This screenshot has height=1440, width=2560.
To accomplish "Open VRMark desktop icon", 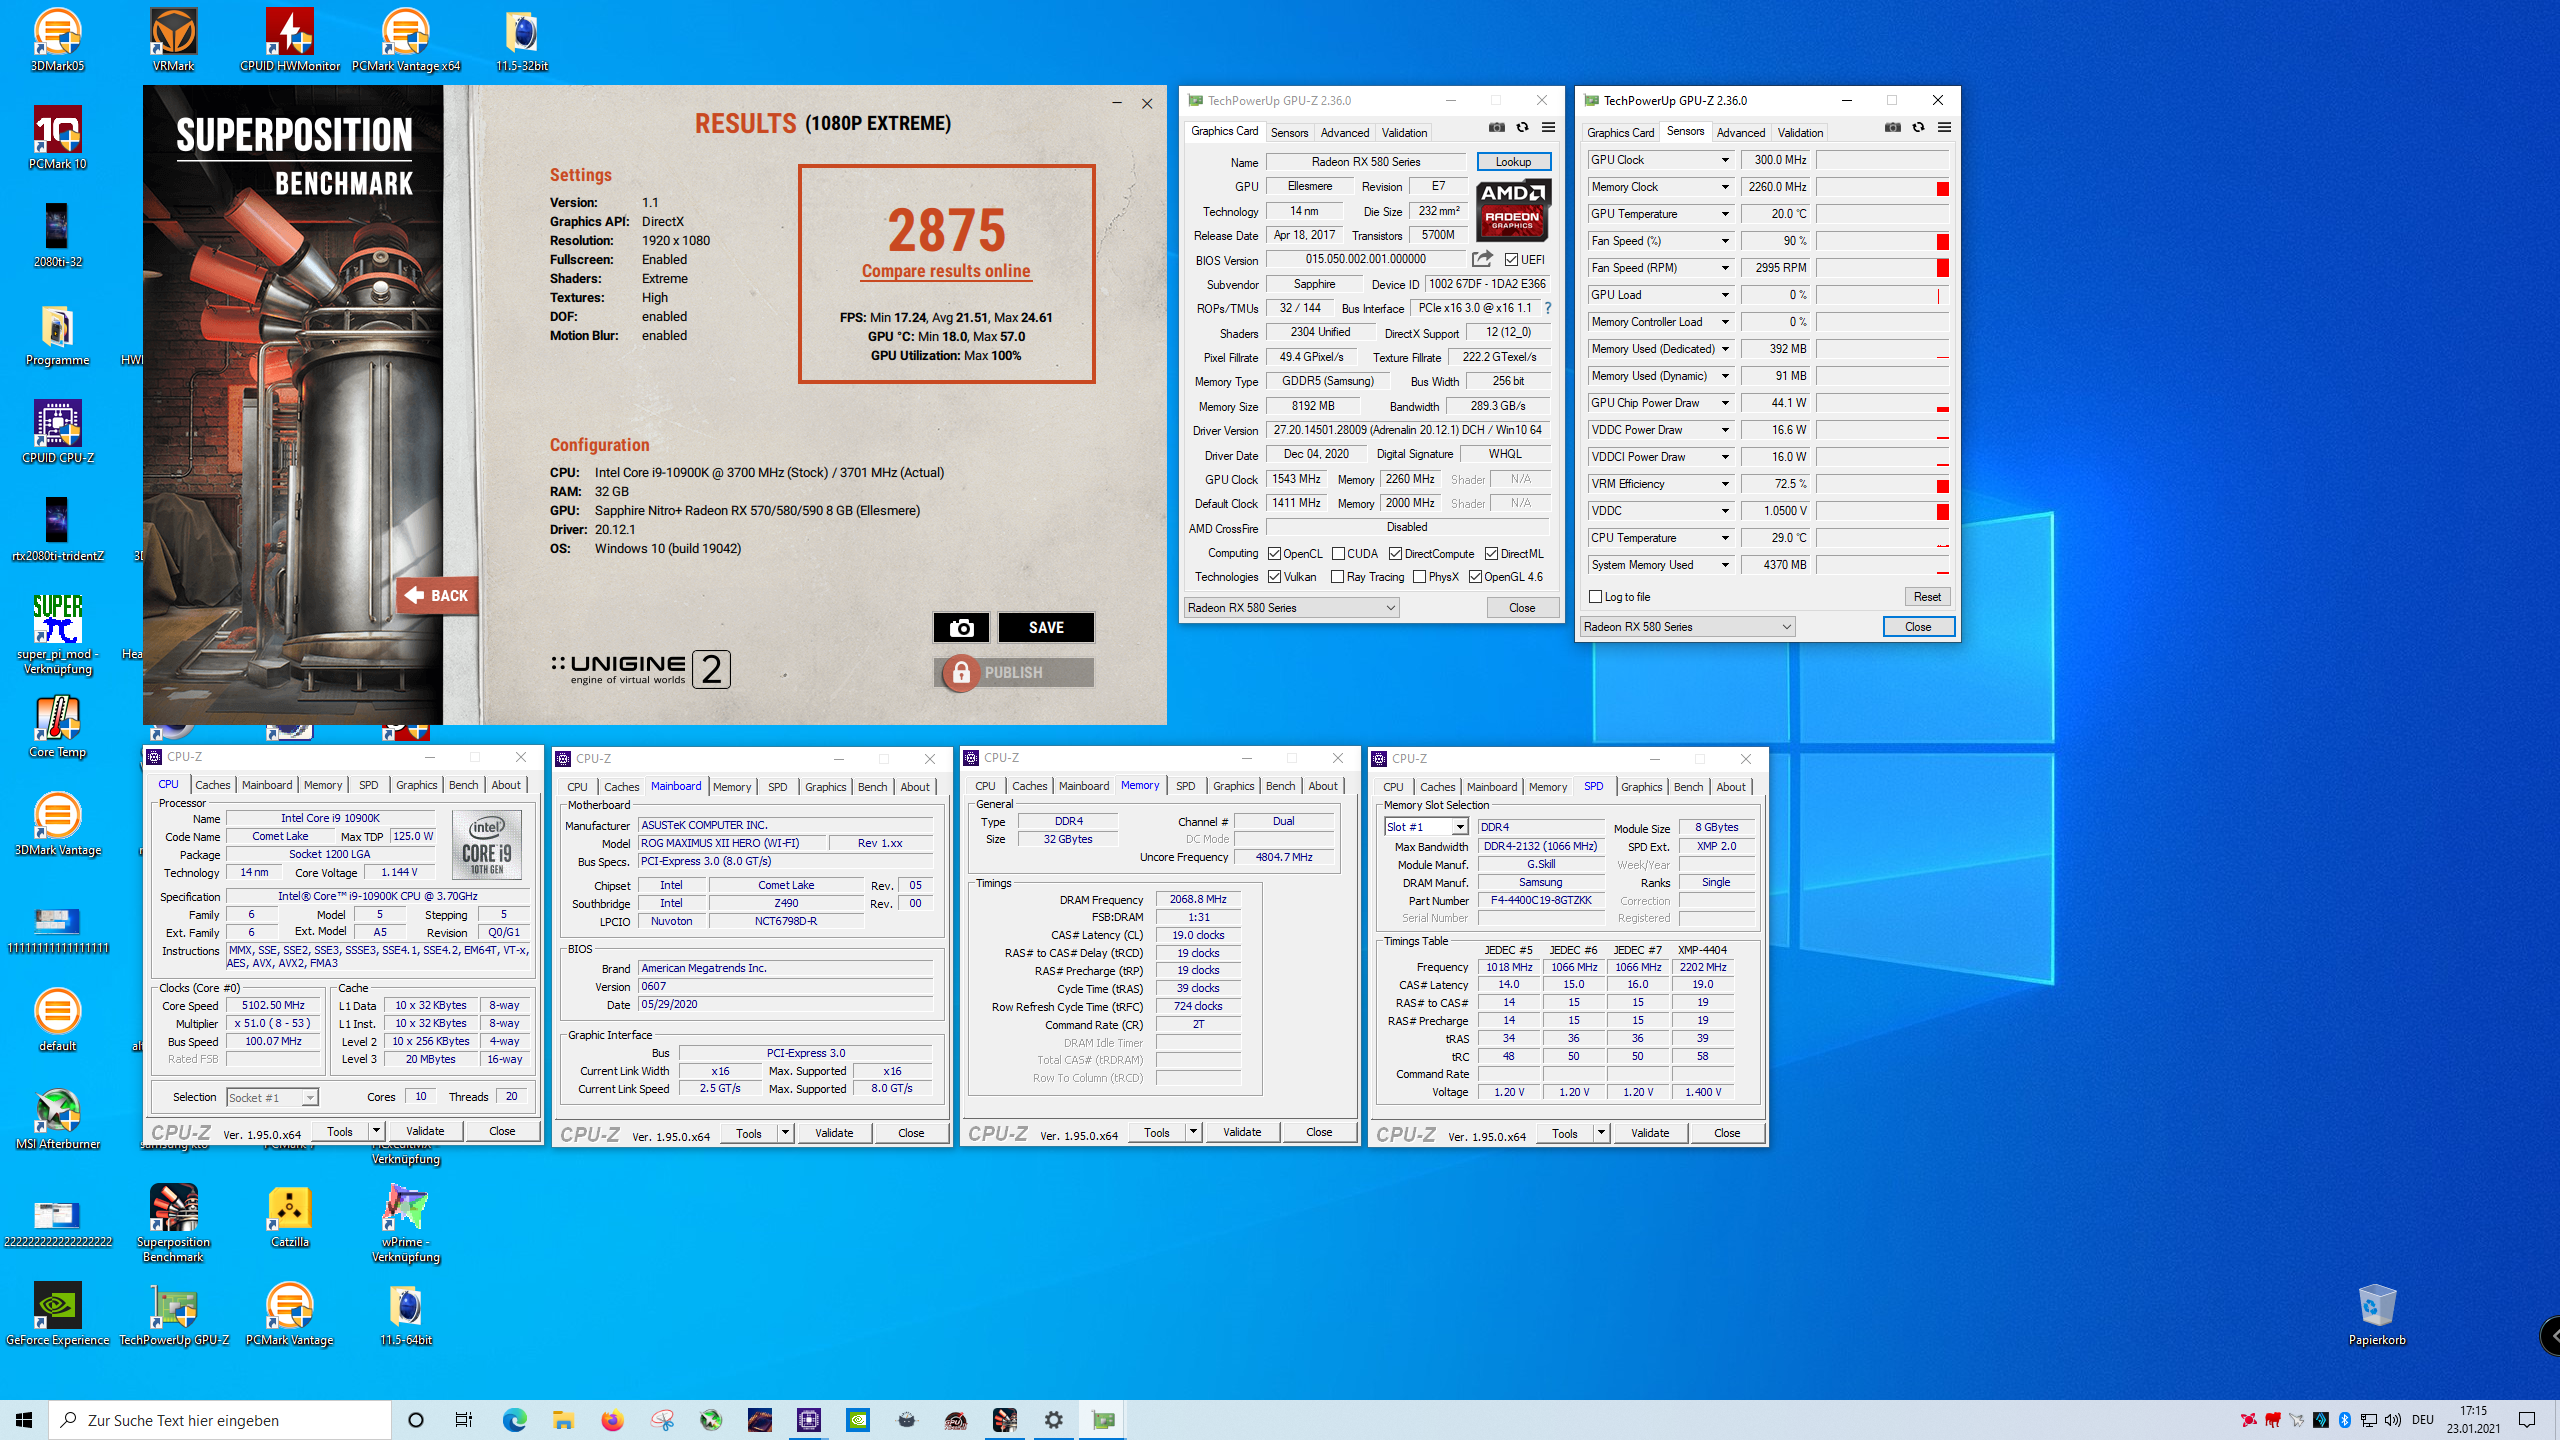I will (173, 40).
